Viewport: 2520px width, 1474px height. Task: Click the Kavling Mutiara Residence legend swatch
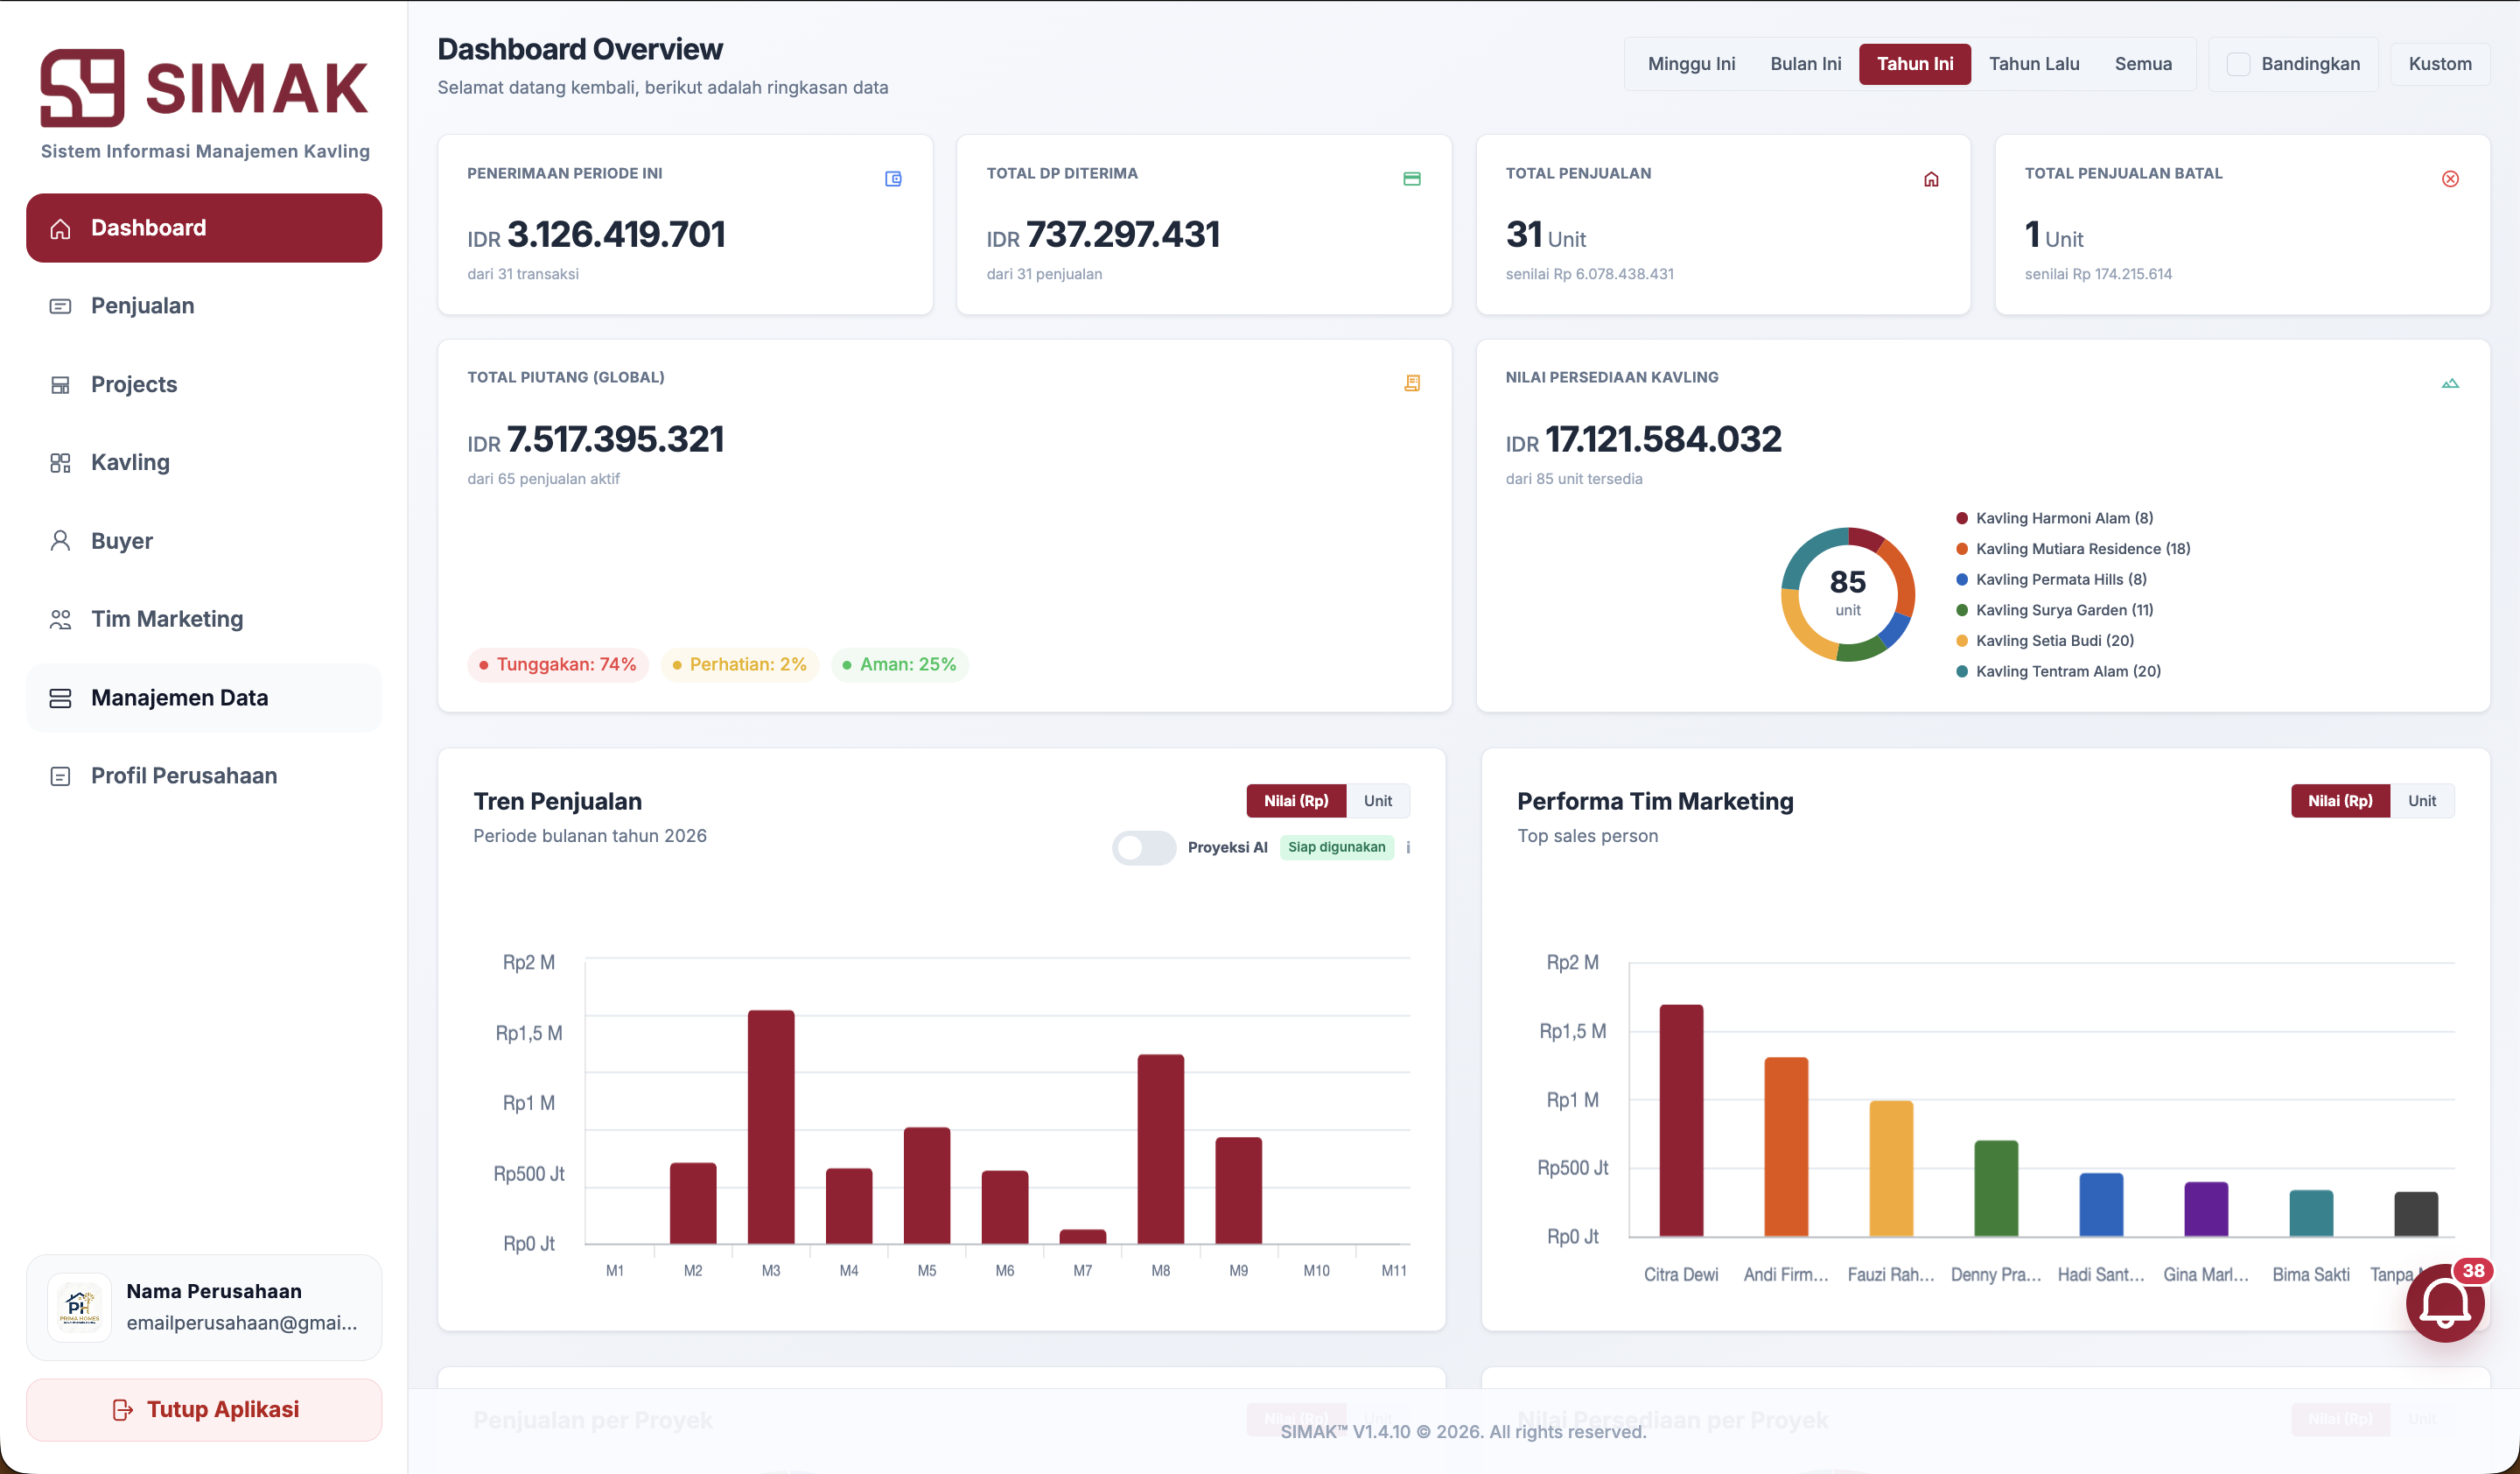[1961, 549]
